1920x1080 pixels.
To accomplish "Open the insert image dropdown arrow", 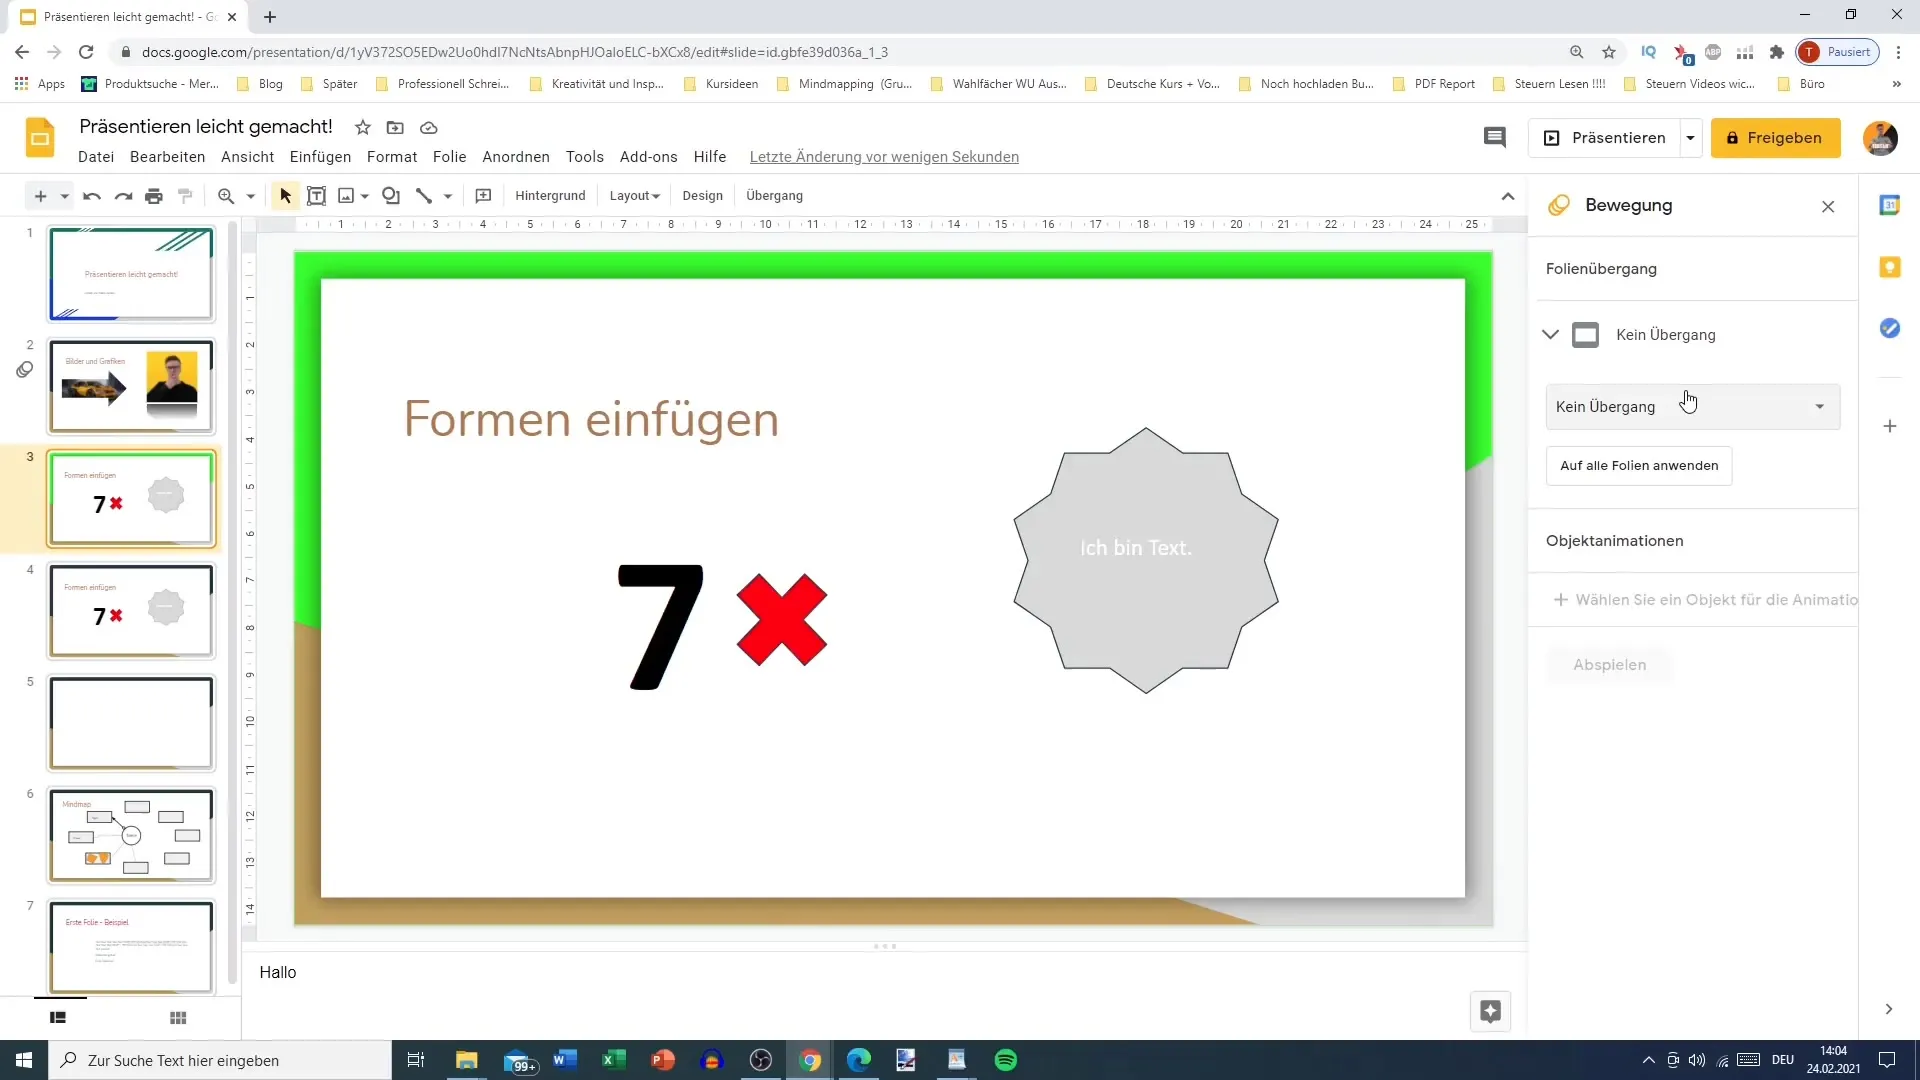I will click(x=365, y=196).
